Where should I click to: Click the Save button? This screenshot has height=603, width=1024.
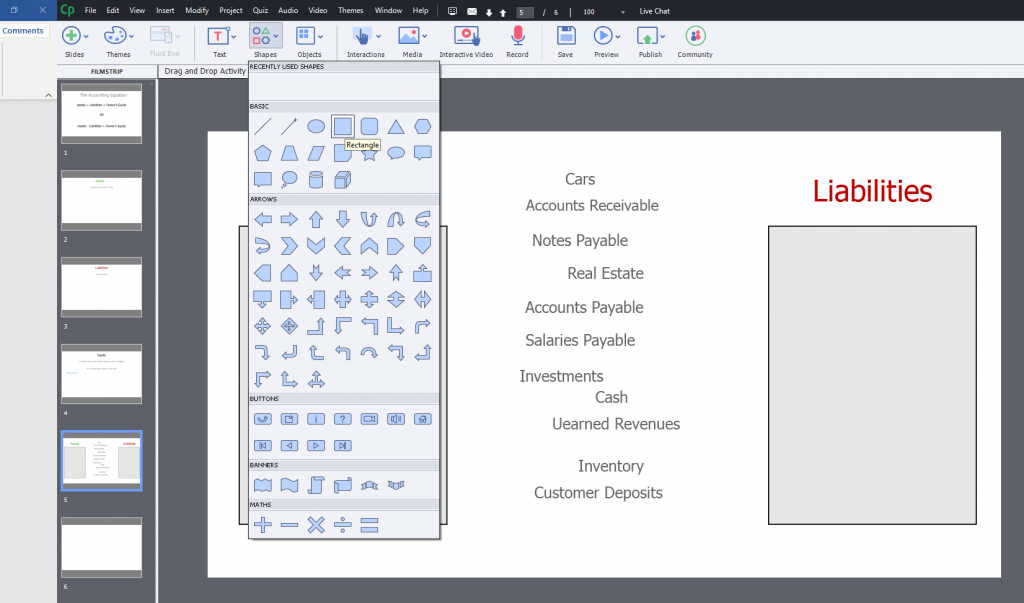coord(565,40)
